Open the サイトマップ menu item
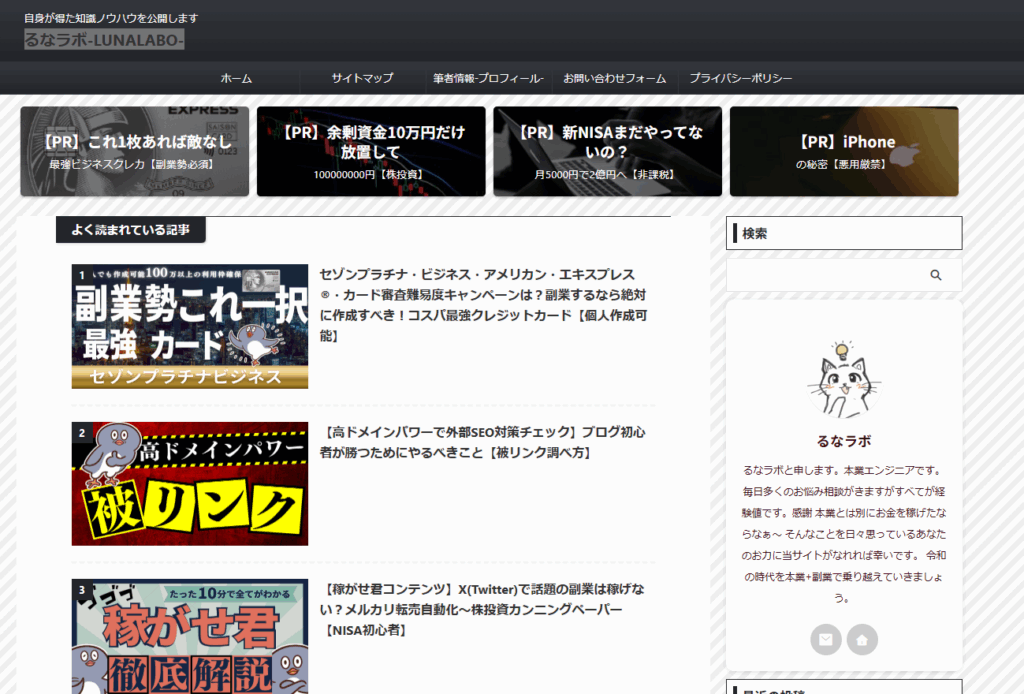Viewport: 1024px width, 694px height. pyautogui.click(x=362, y=78)
